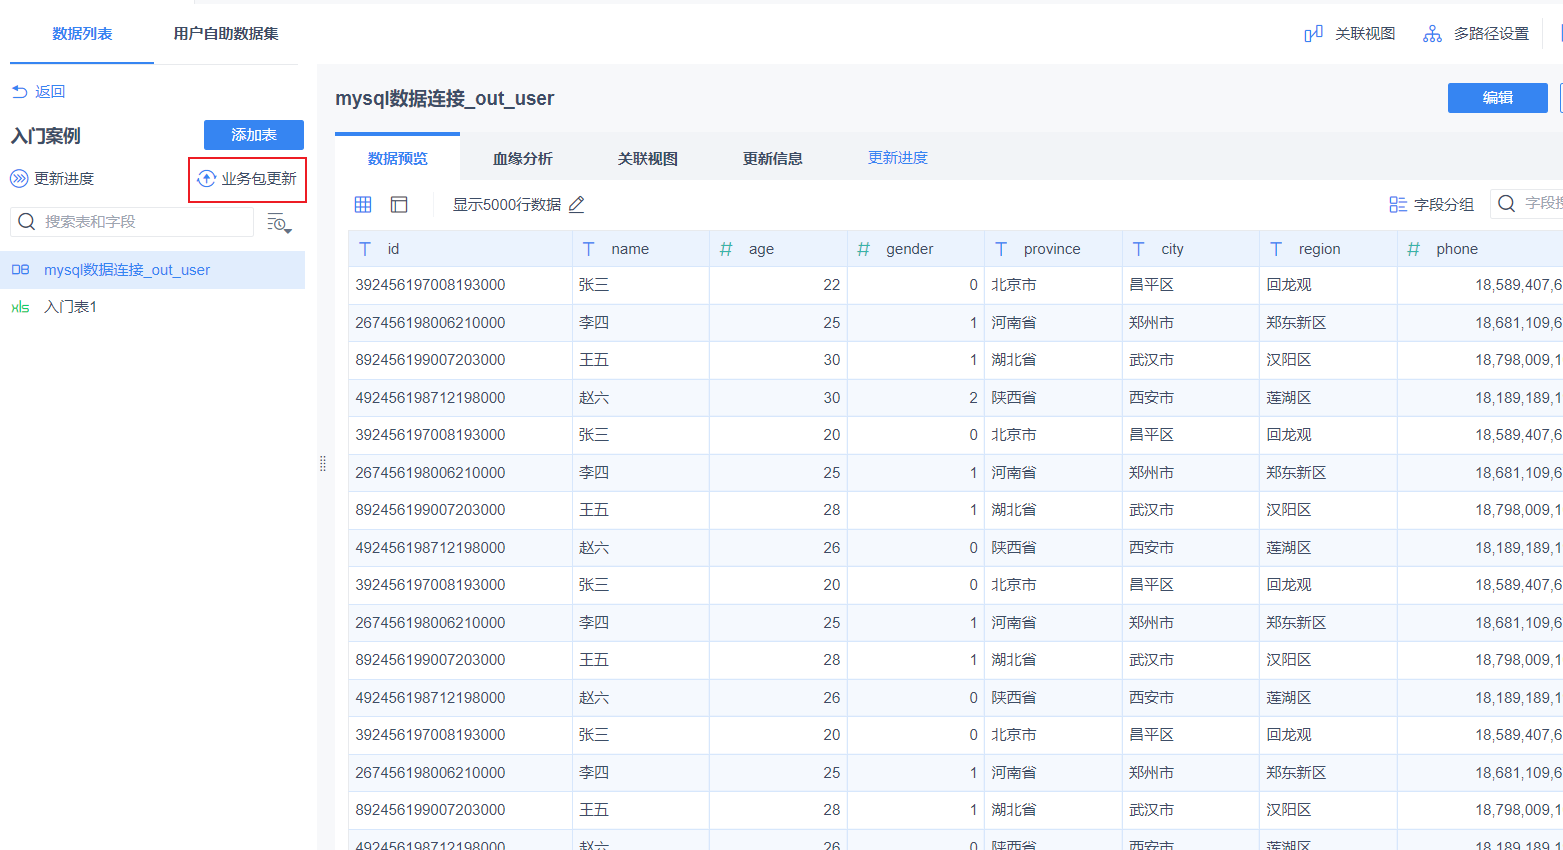
Task: Click 多路径设置 label
Action: pos(1491,34)
